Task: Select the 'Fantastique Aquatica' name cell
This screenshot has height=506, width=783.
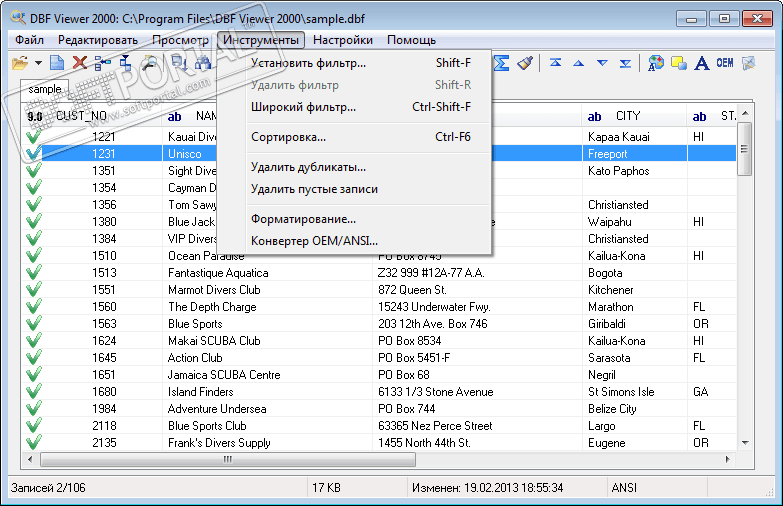Action: [x=268, y=273]
